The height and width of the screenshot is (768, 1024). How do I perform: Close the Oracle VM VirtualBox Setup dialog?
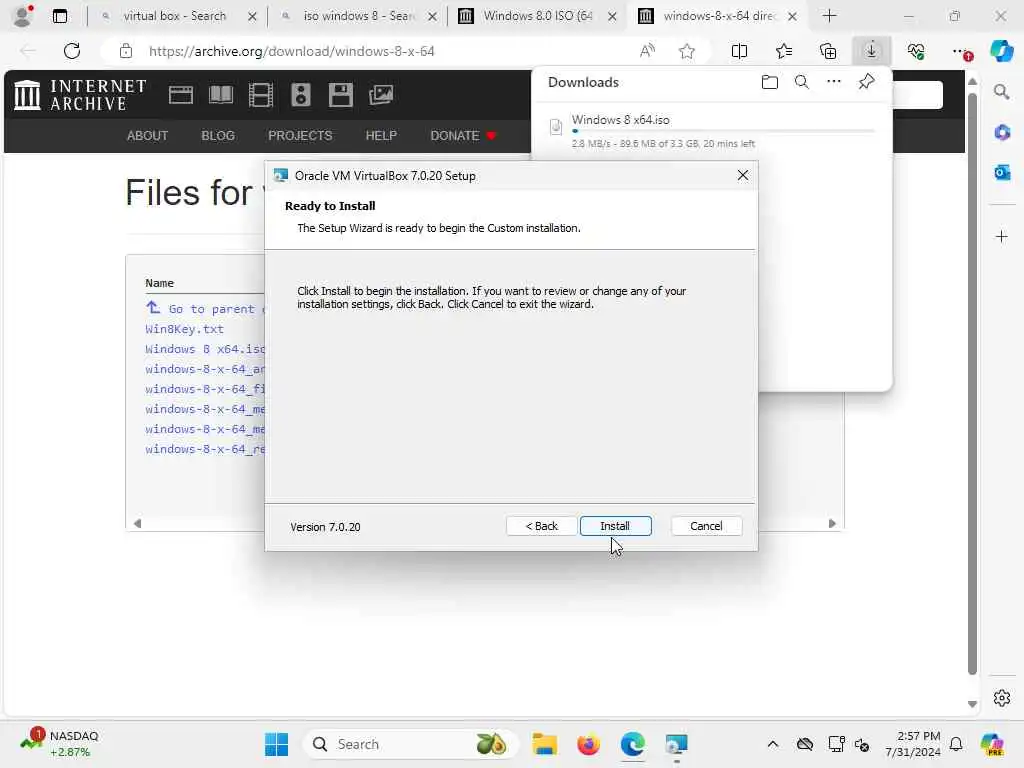tap(743, 175)
